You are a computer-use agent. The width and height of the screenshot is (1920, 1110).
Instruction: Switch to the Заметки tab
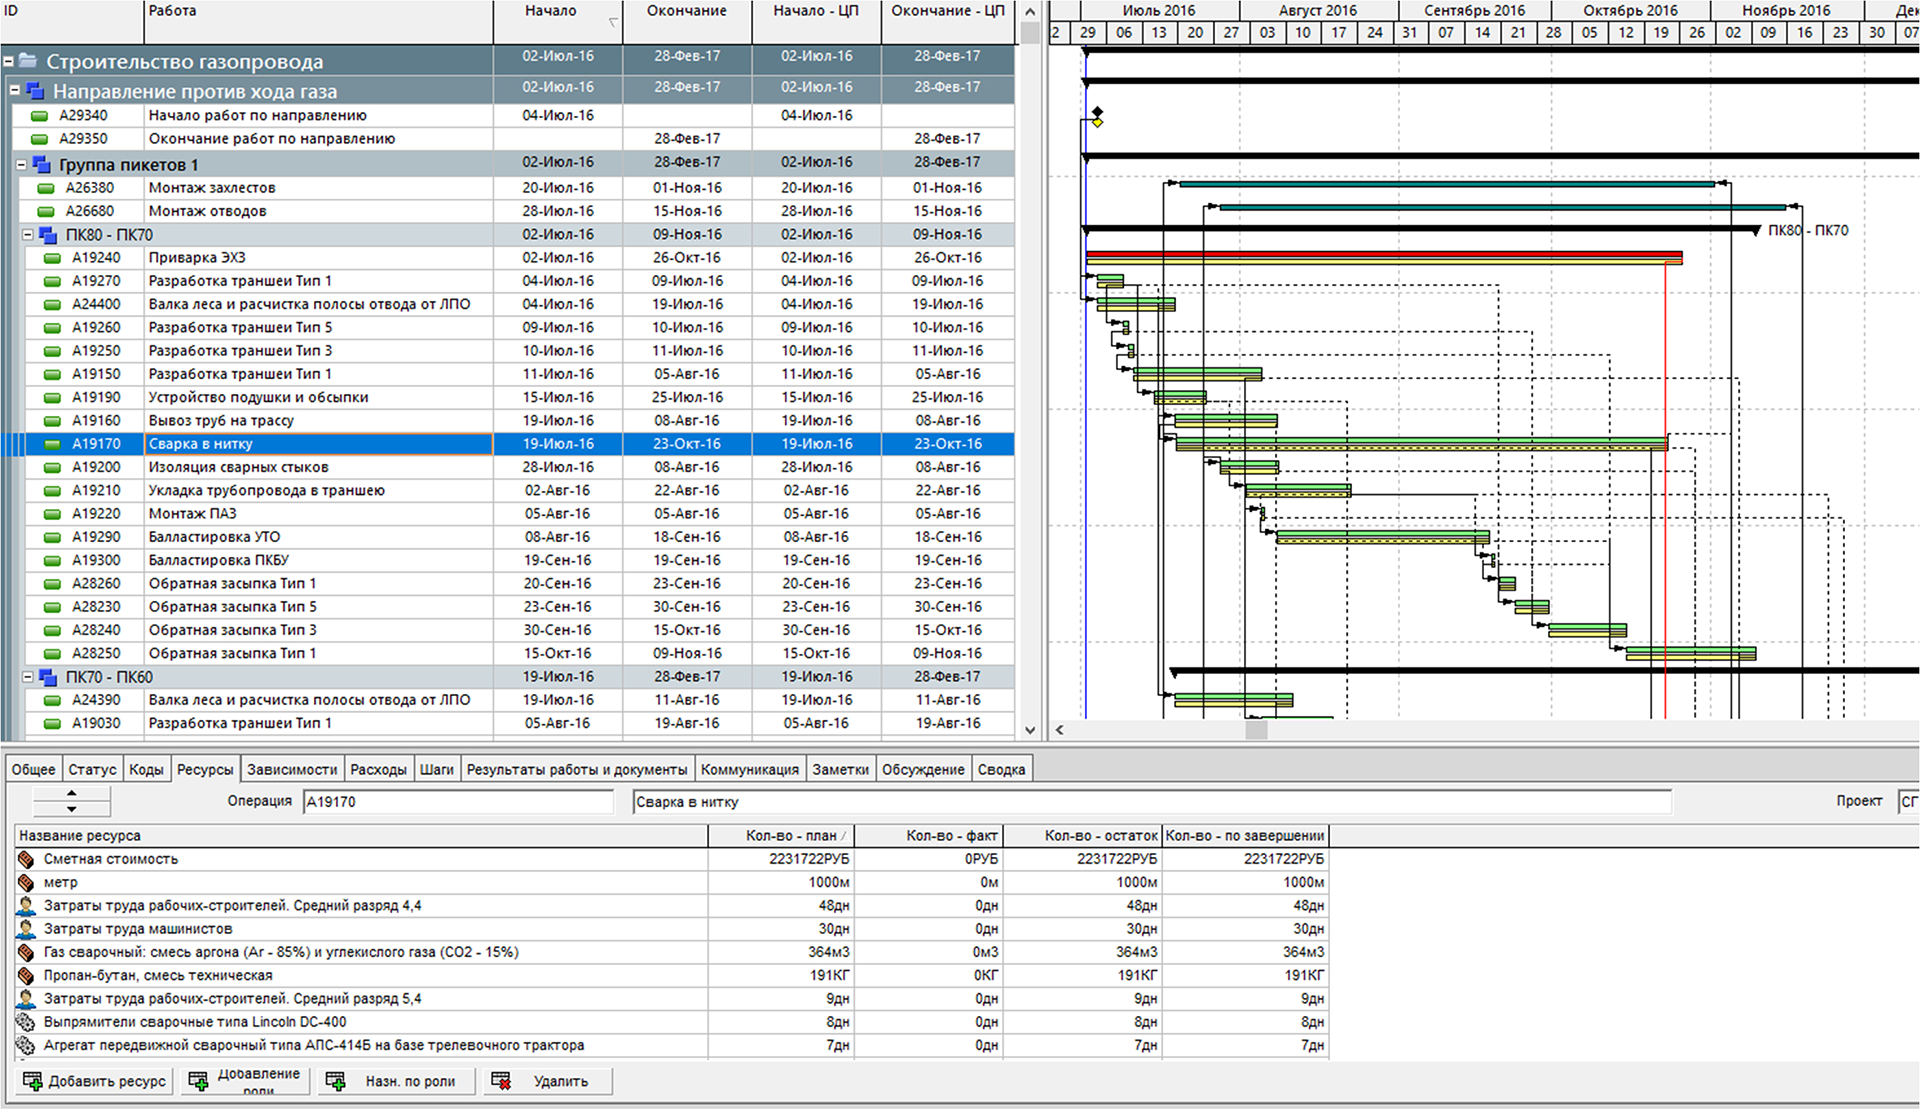pos(840,769)
